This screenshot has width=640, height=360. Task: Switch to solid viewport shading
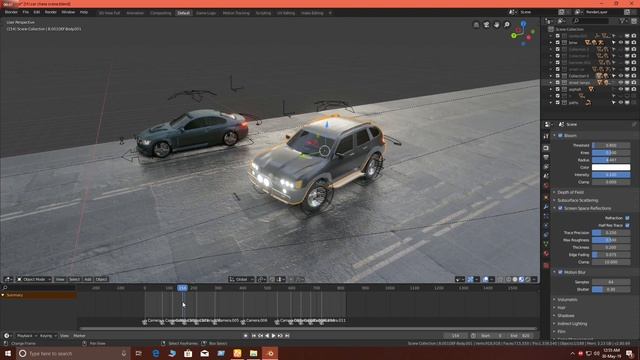click(515, 279)
